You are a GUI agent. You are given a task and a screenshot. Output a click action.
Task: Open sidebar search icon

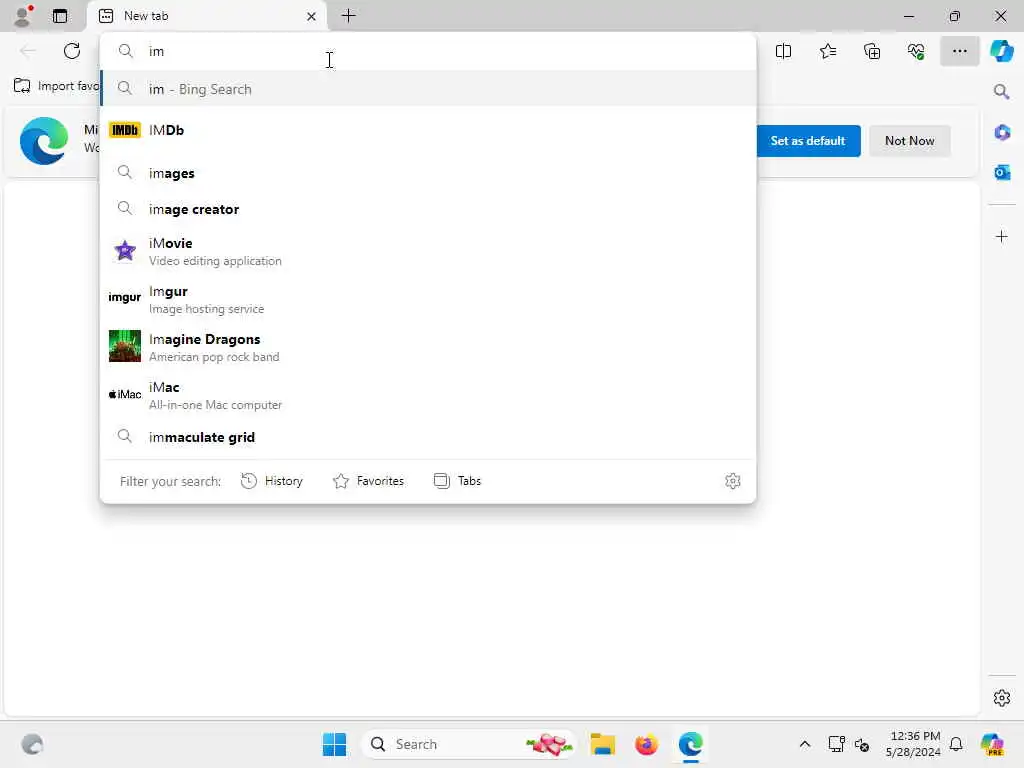coord(1002,91)
